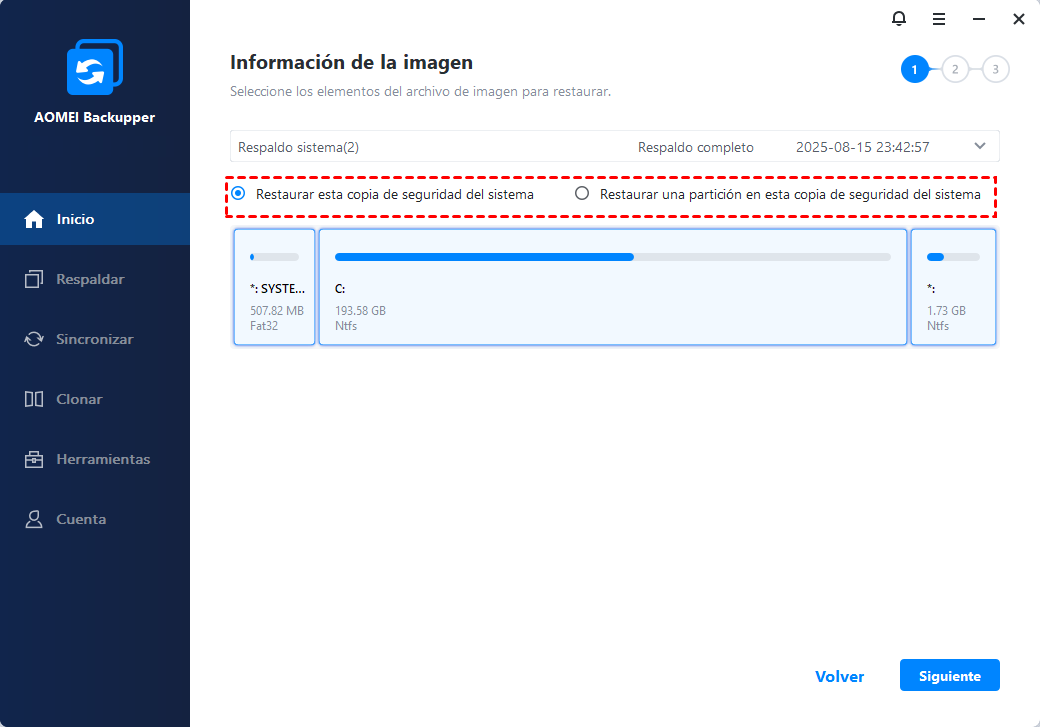This screenshot has height=727, width=1040.
Task: Select Restaurar esta copia de seguridad radio
Action: (x=238, y=194)
